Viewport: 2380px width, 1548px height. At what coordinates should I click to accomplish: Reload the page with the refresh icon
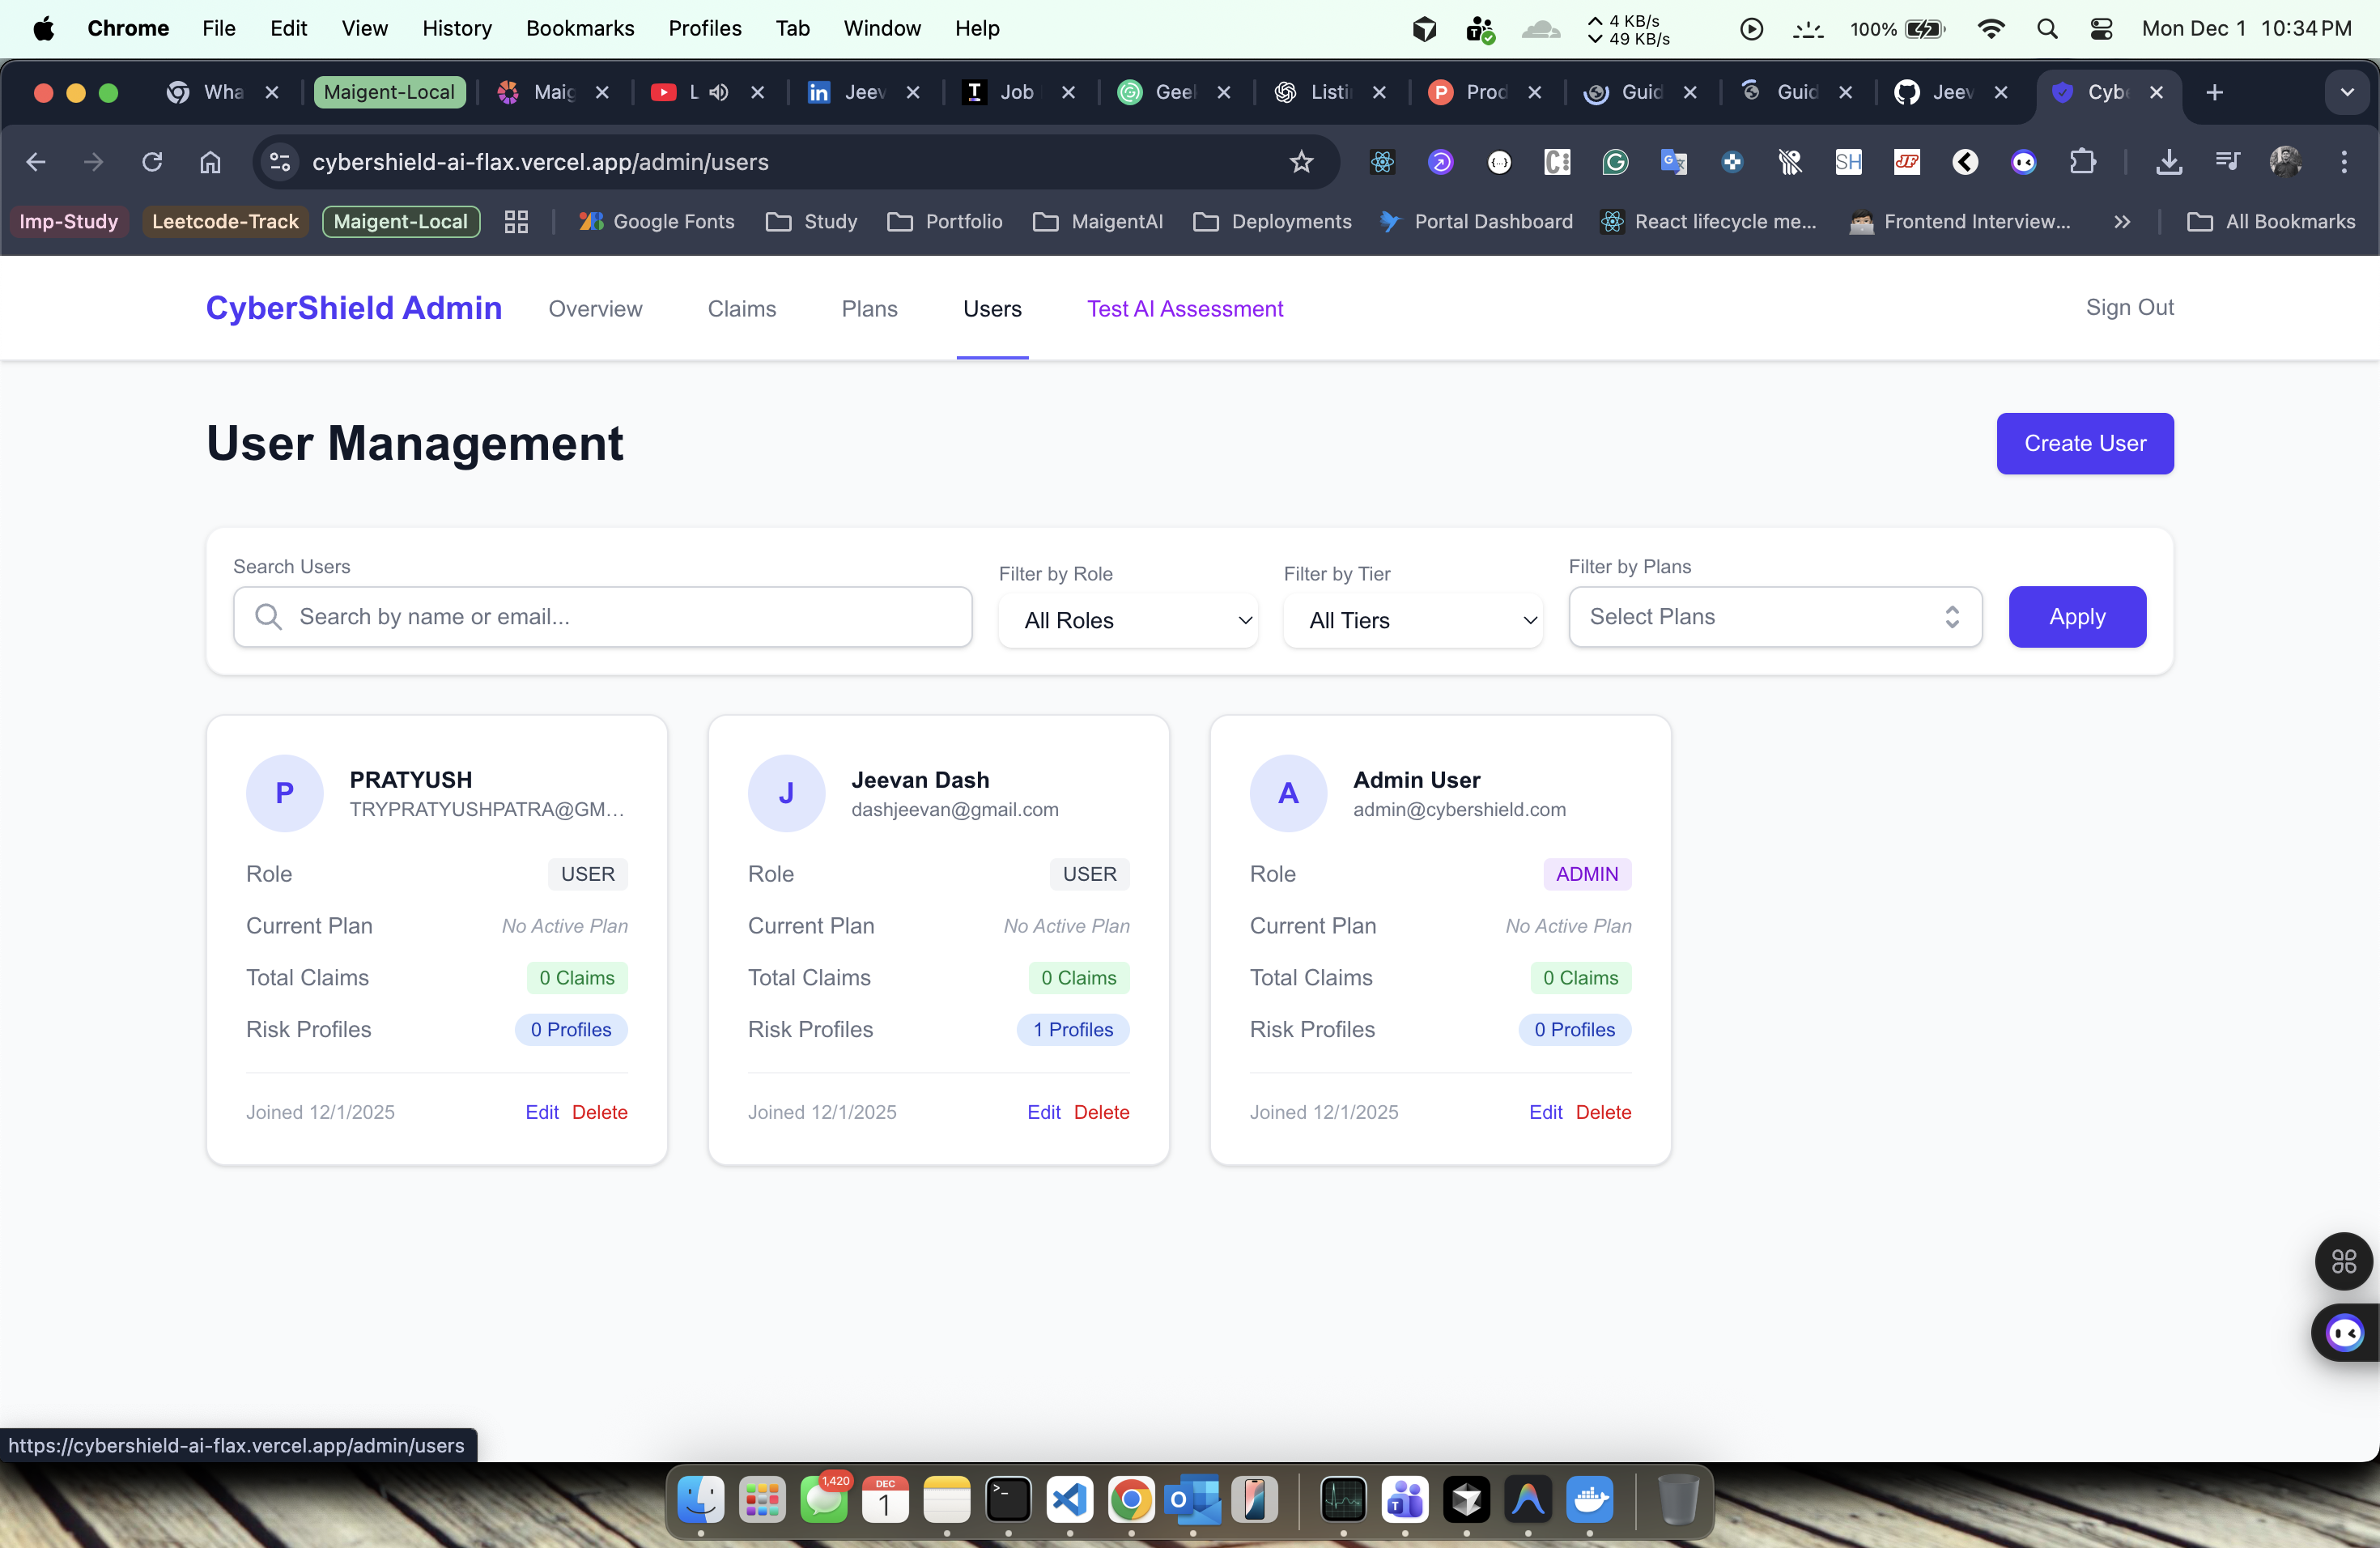click(152, 162)
